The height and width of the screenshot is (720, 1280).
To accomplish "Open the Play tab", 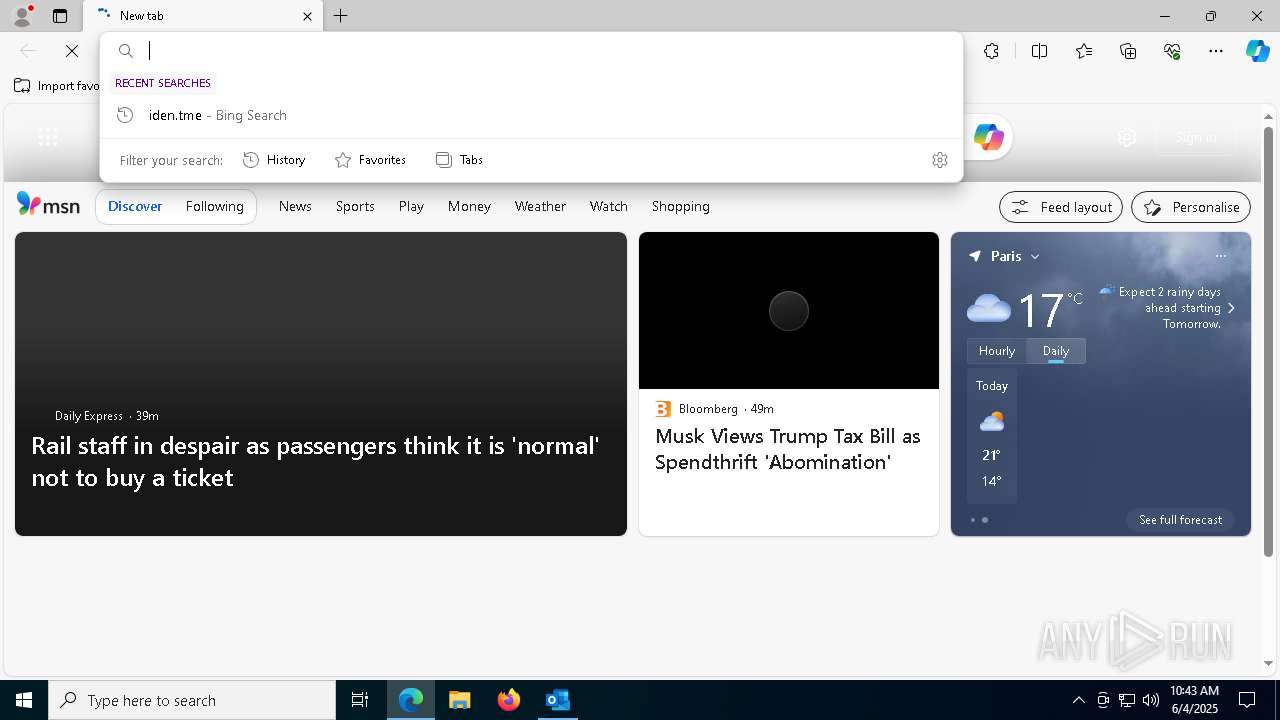I will point(411,206).
